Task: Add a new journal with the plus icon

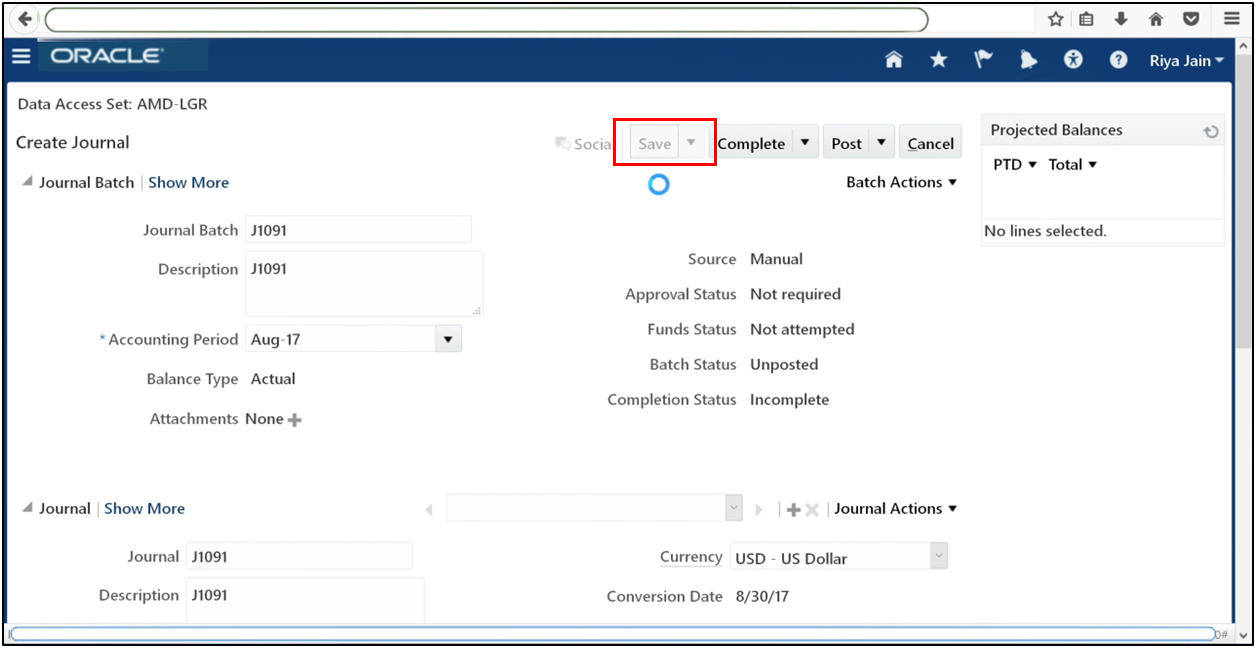Action: pyautogui.click(x=792, y=509)
